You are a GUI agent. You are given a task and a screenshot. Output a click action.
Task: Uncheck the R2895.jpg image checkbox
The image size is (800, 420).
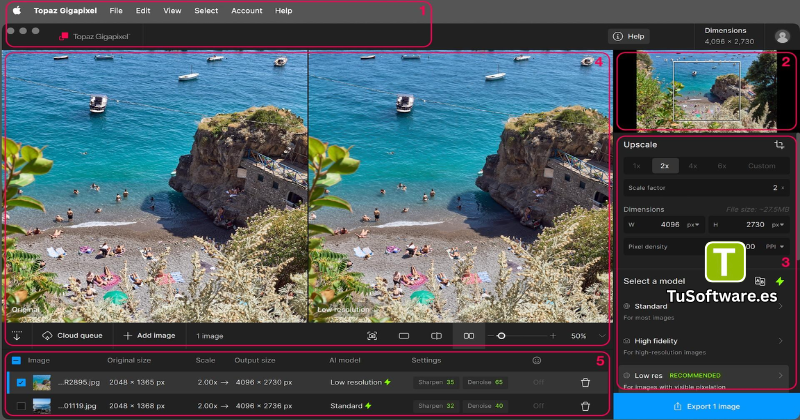21,382
